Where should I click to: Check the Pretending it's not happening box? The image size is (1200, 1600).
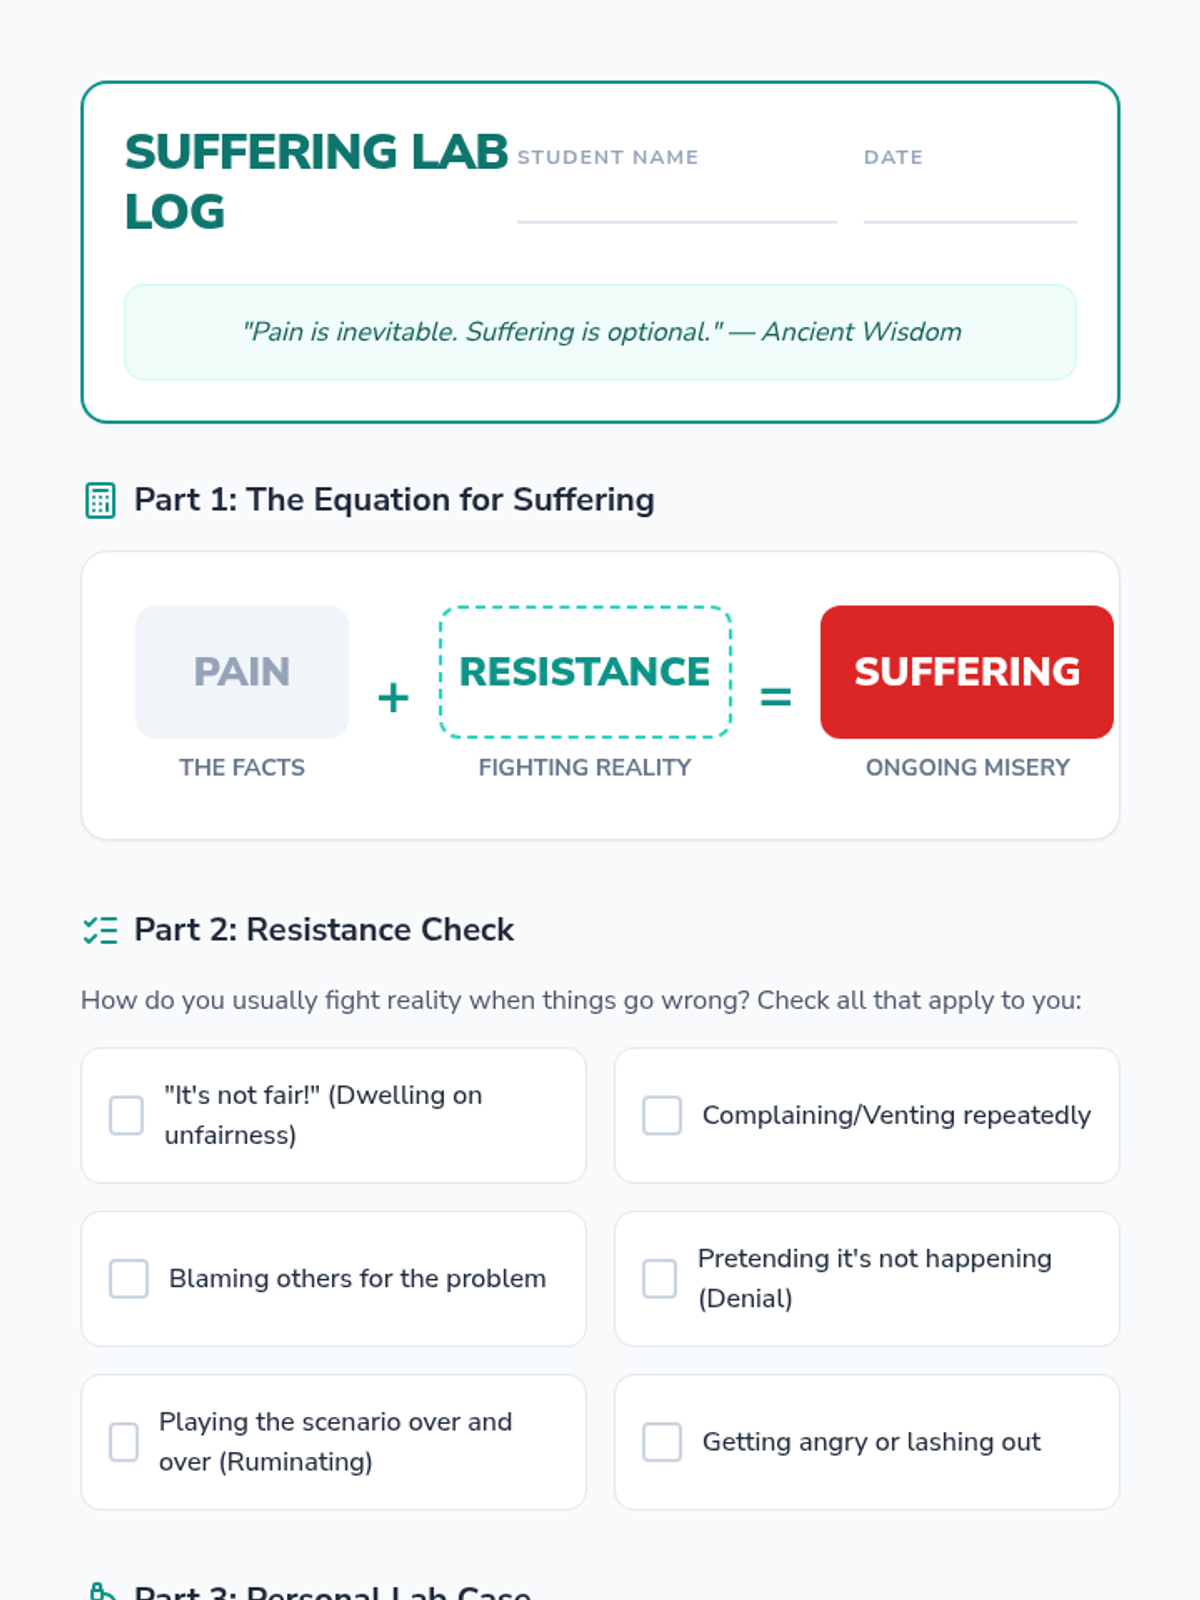coord(659,1278)
